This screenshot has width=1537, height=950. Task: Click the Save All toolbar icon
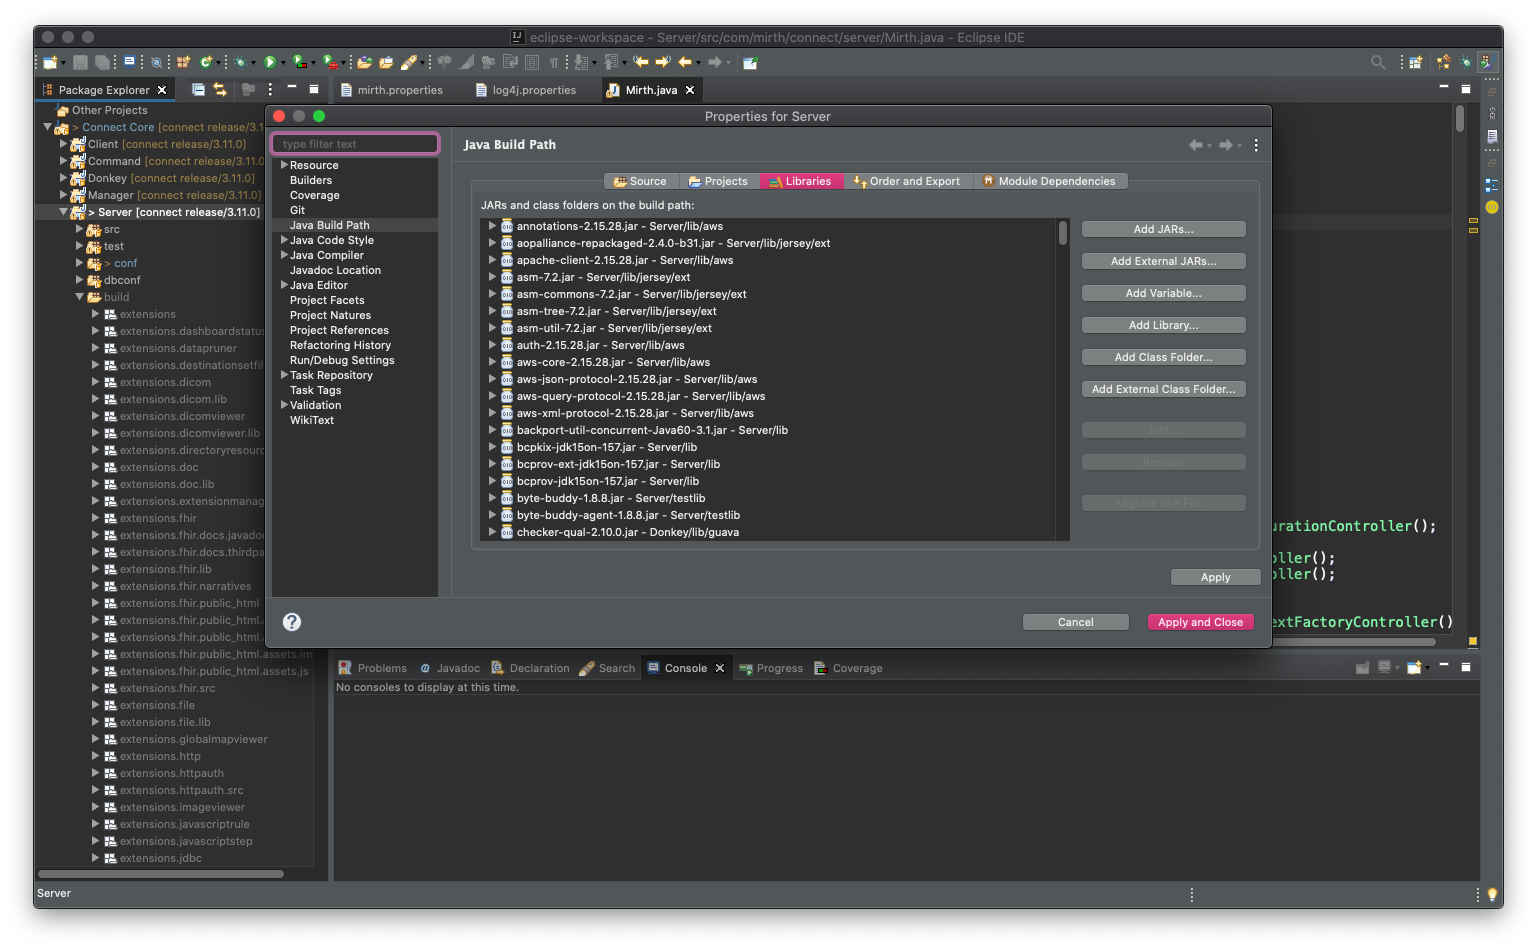102,62
